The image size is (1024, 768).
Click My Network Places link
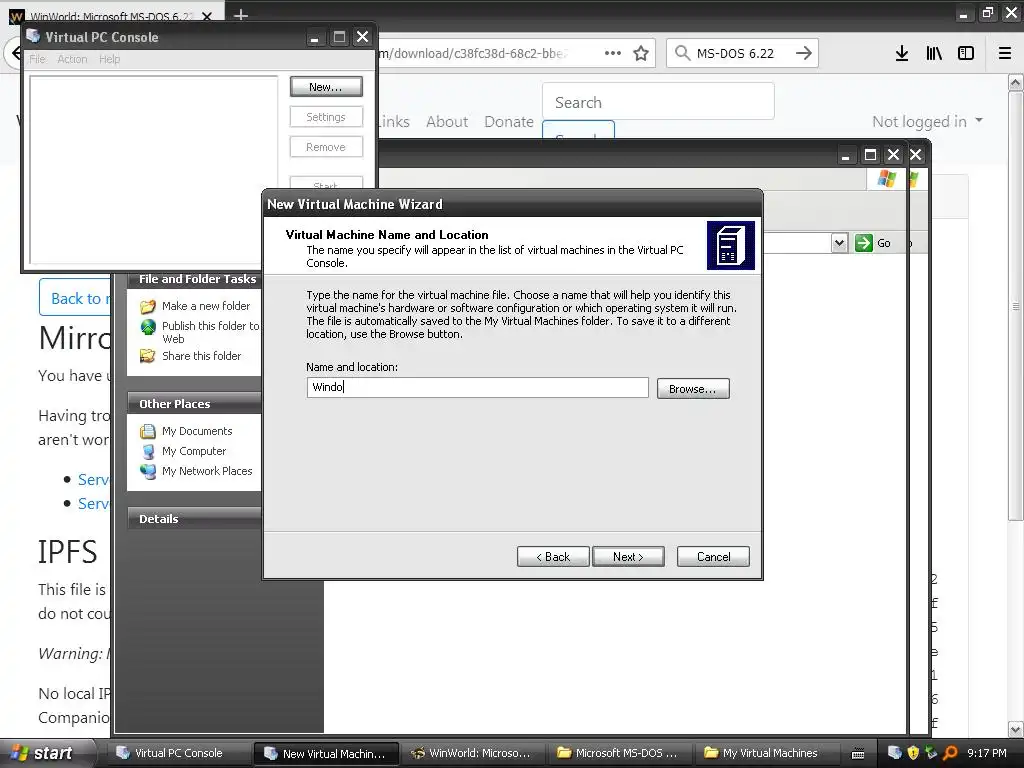pos(207,471)
